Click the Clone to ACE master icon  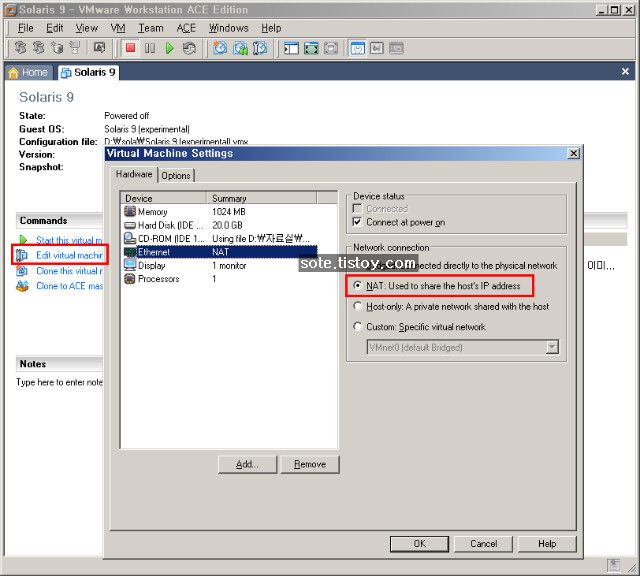[22, 286]
